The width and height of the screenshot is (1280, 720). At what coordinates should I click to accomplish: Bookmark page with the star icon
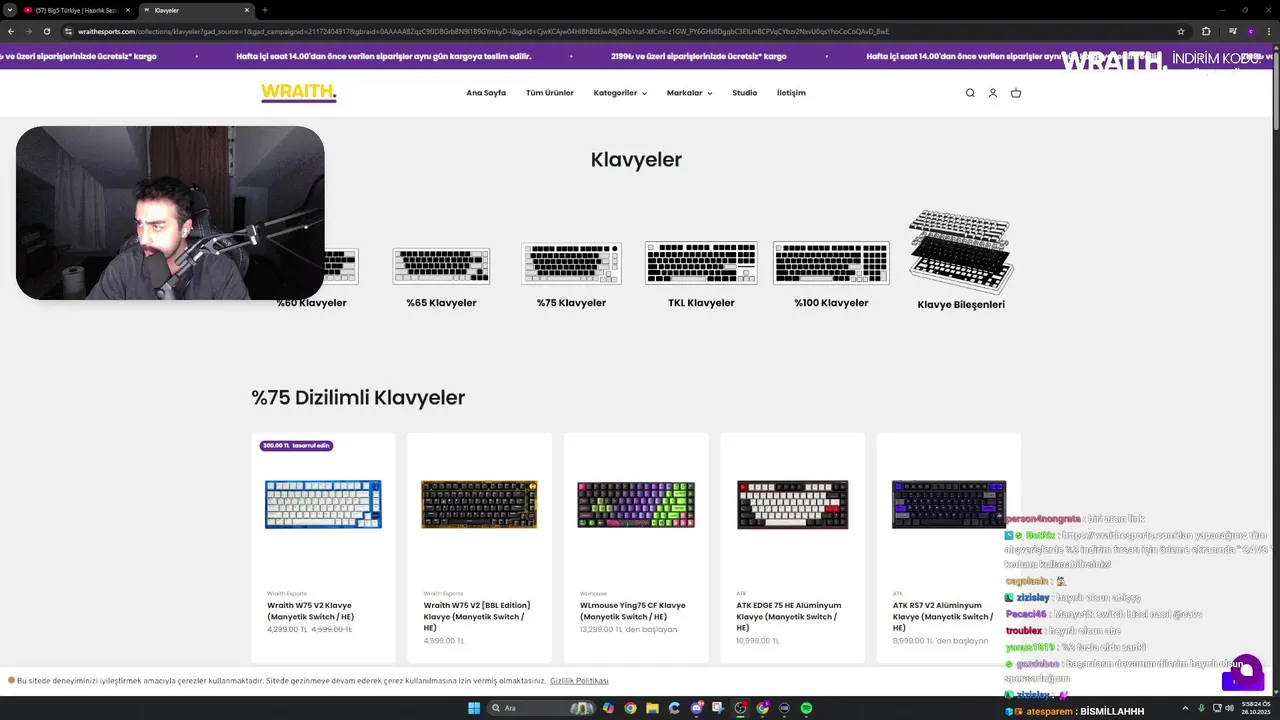1181,31
